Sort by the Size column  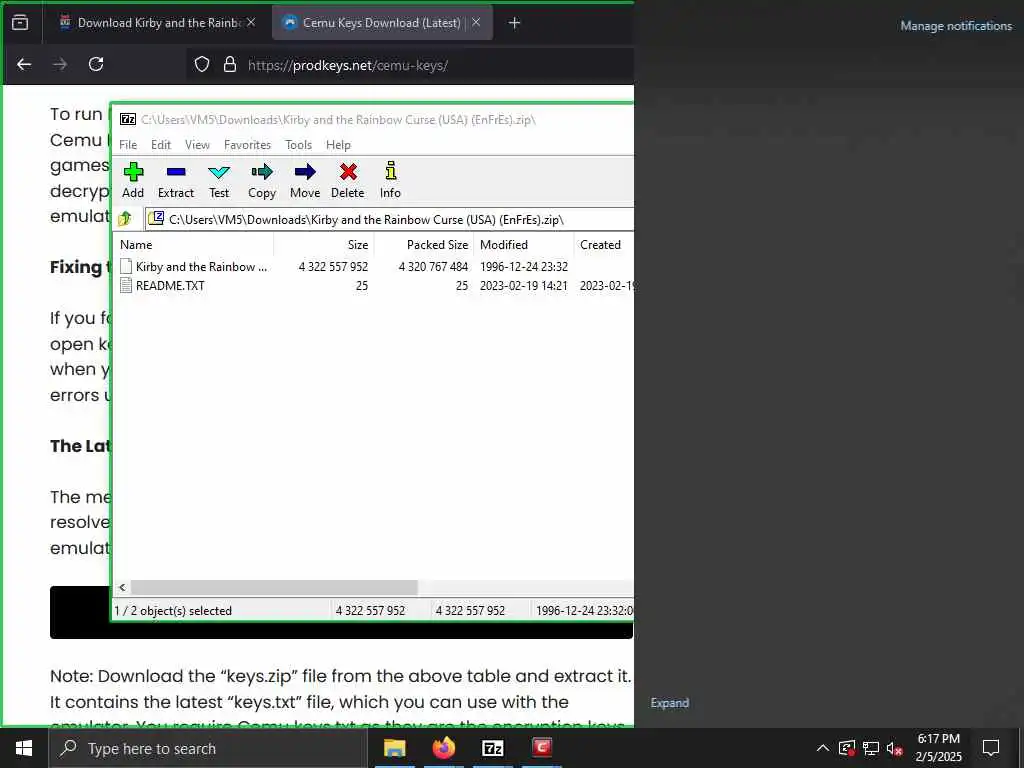pos(324,245)
